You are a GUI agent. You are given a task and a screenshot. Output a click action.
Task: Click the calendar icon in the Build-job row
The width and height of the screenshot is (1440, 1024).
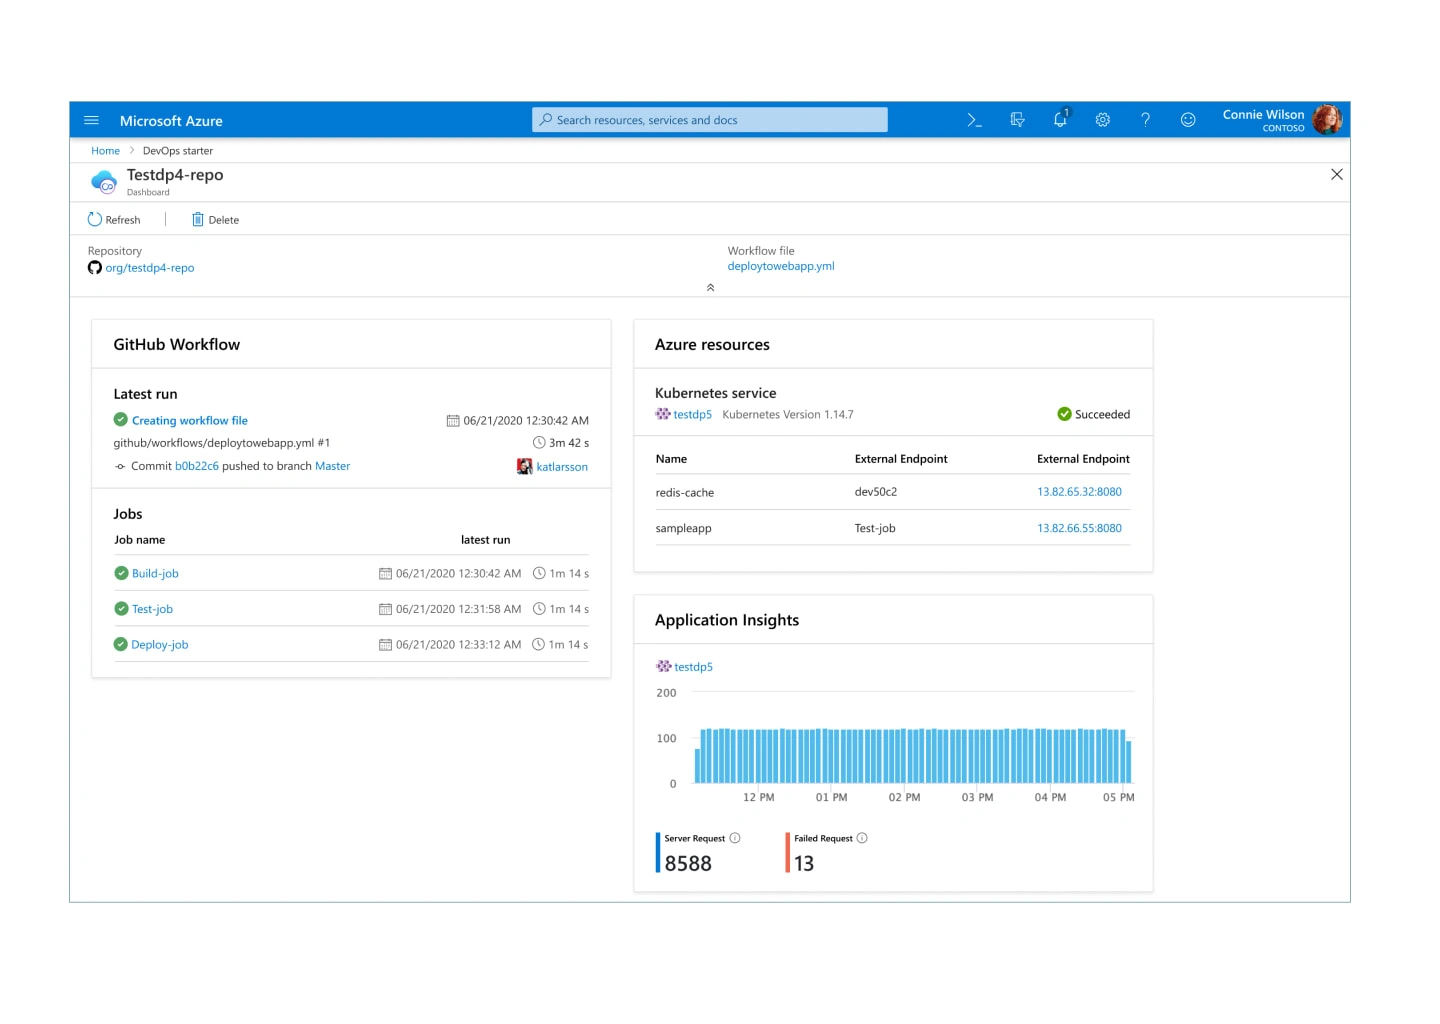pyautogui.click(x=385, y=574)
